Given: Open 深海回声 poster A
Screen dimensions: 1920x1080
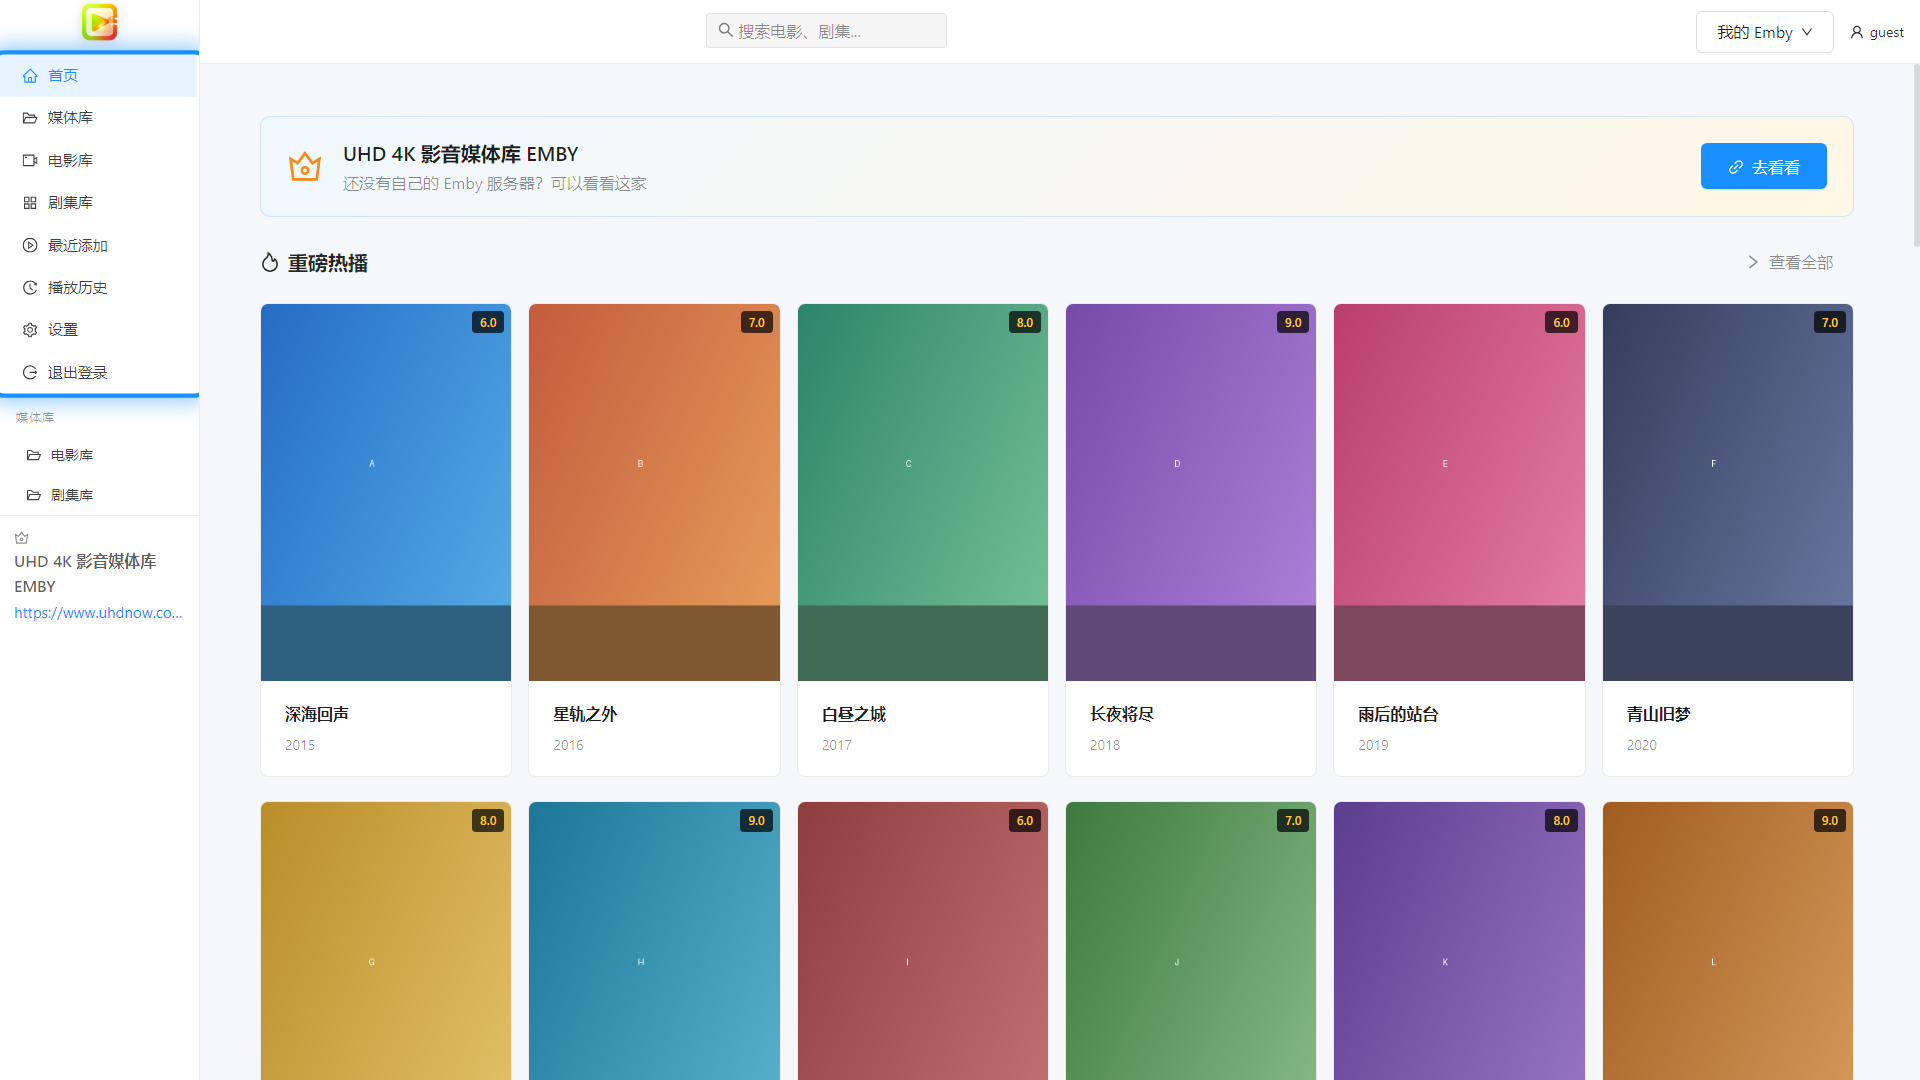Looking at the screenshot, I should 386,492.
